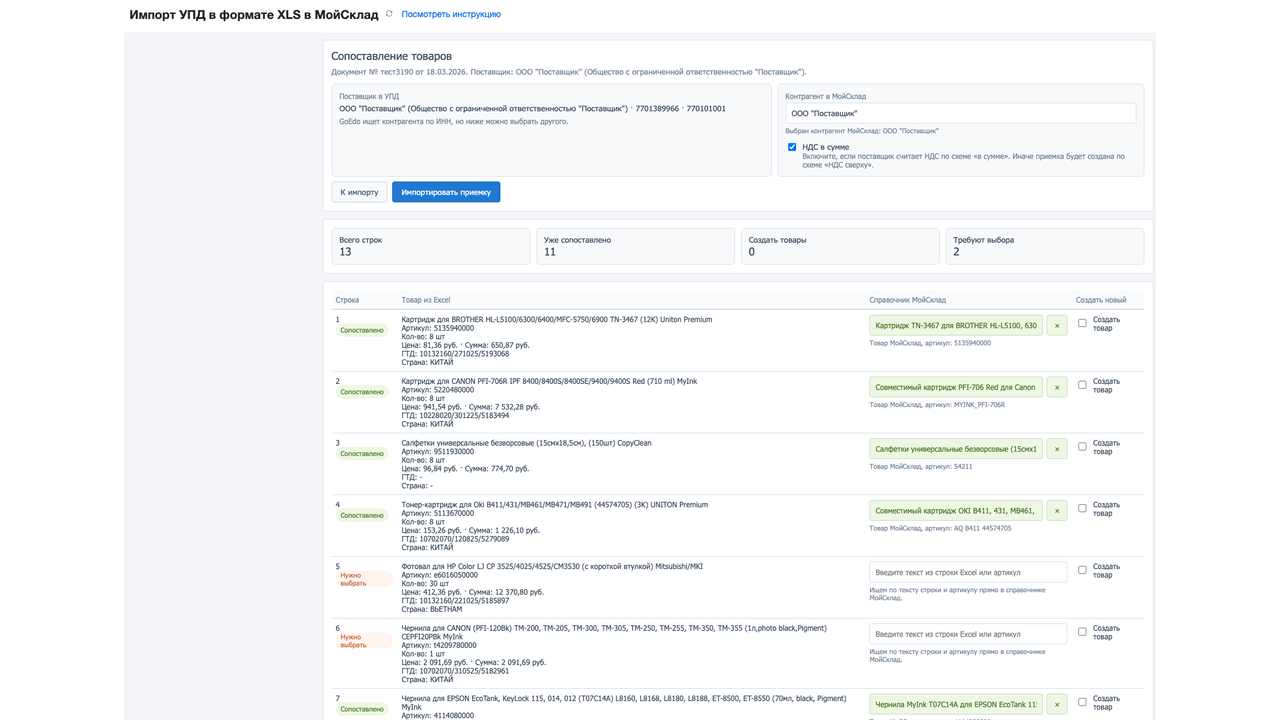Remove PFI-706 Red cartridge match in row 2

tap(1057, 387)
